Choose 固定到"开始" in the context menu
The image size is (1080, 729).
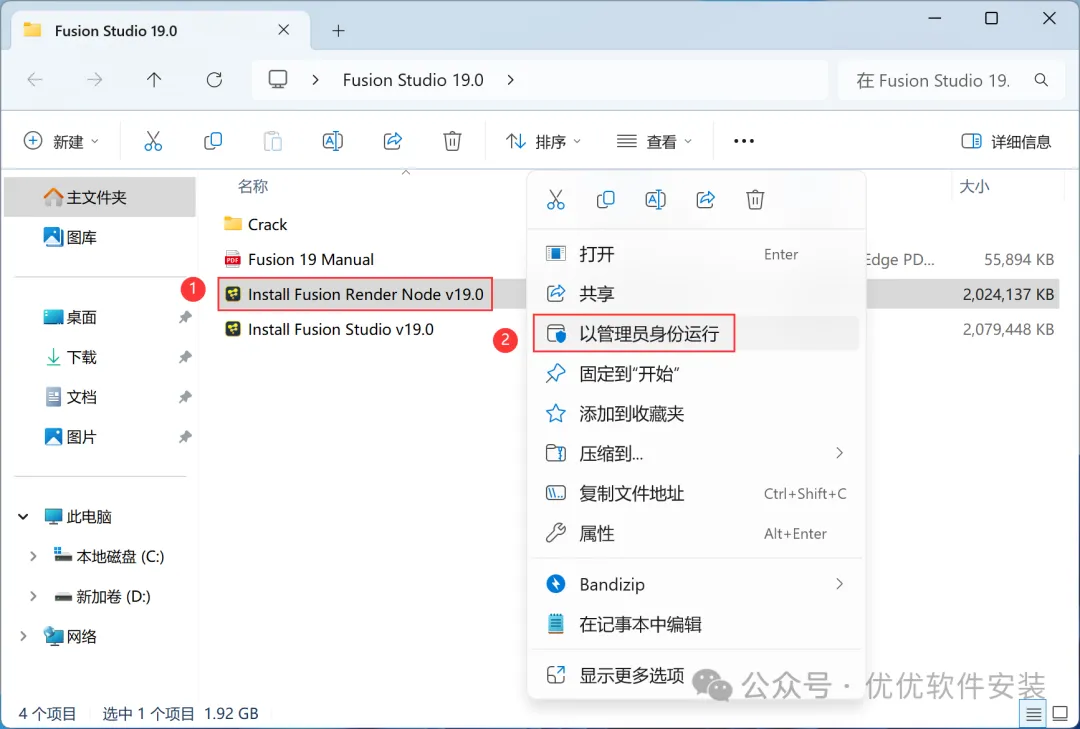[x=696, y=373]
